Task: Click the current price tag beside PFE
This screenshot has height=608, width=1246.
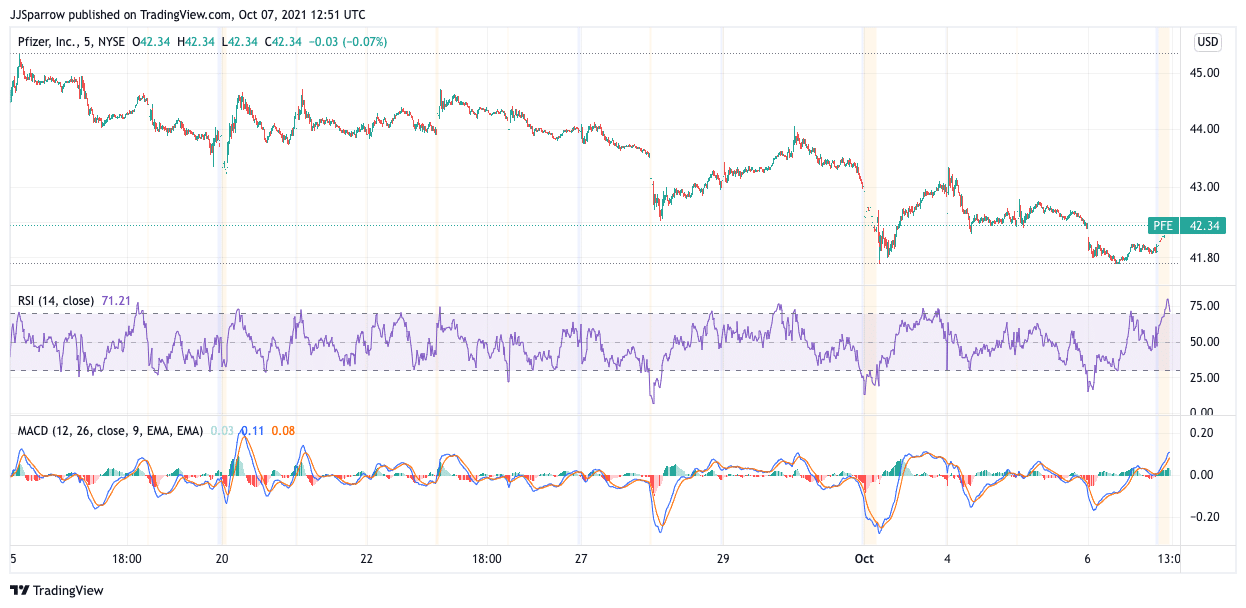Action: tap(1205, 226)
